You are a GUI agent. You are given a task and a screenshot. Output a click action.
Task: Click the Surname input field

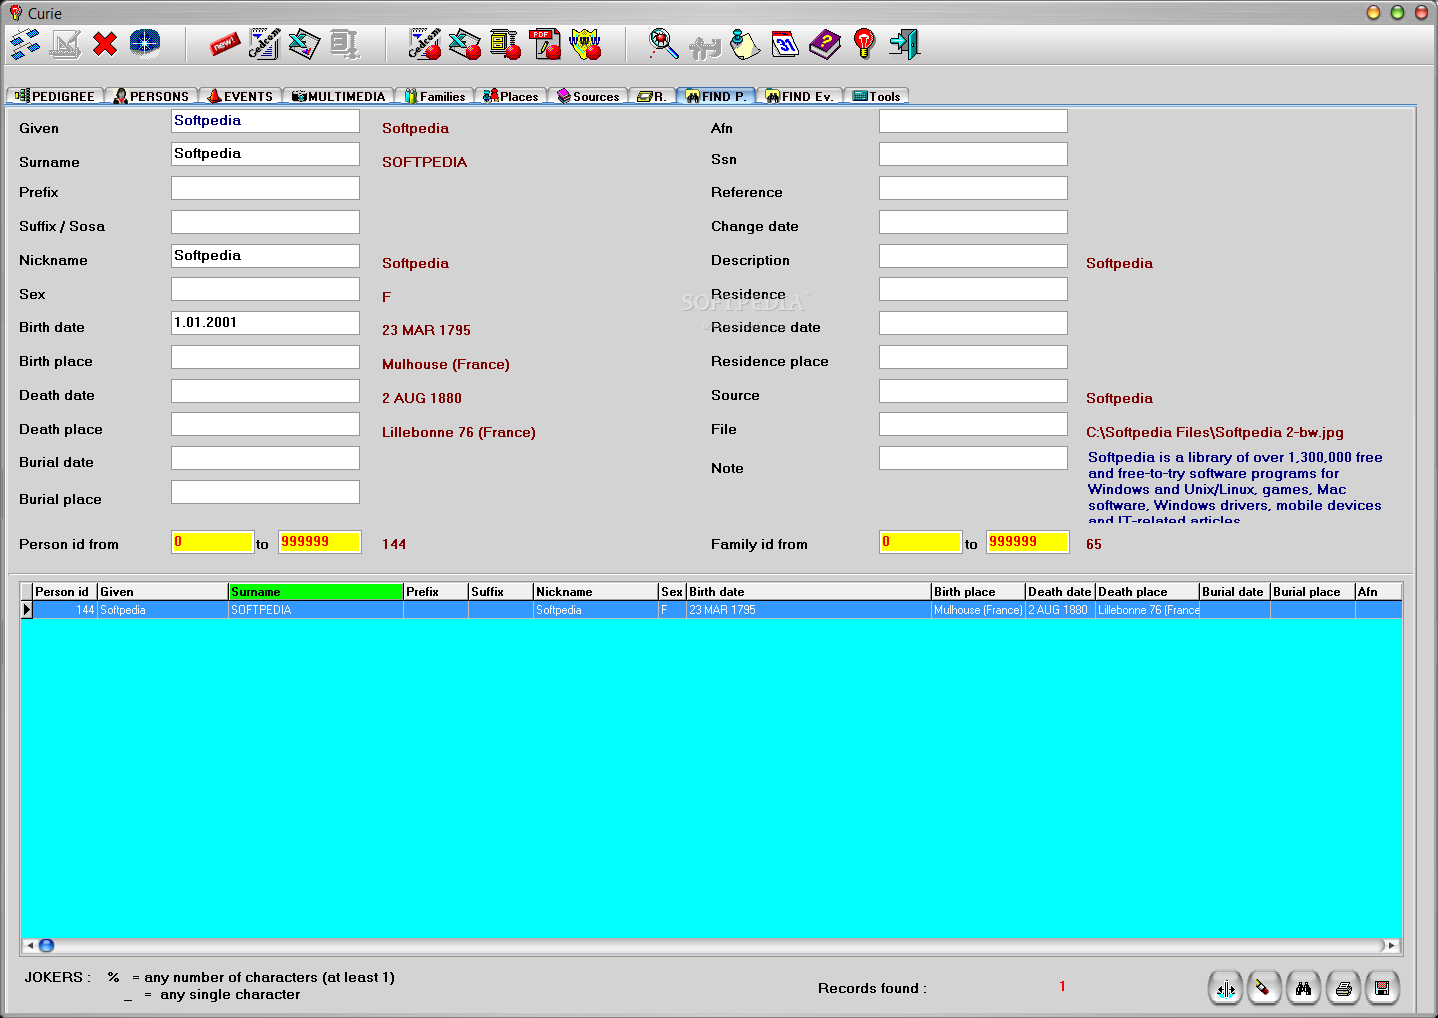pyautogui.click(x=265, y=154)
